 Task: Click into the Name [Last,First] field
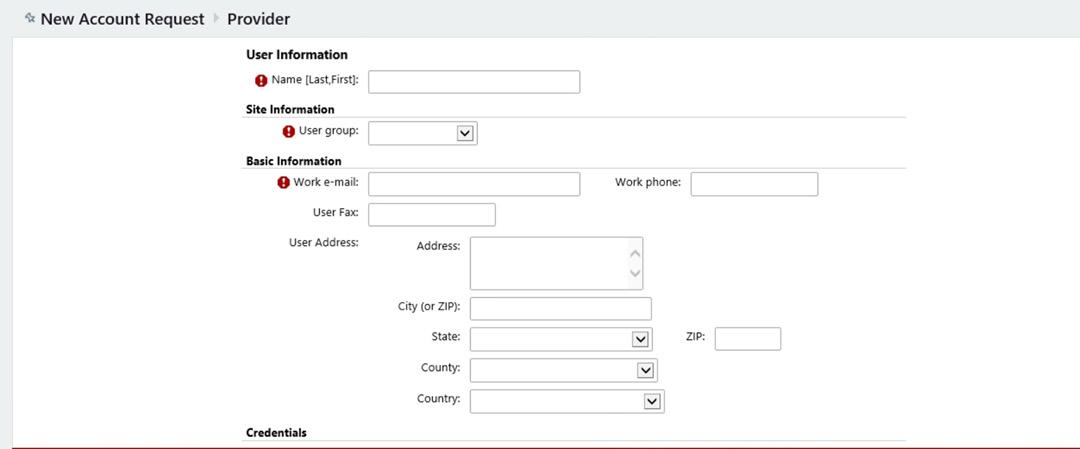click(x=474, y=81)
